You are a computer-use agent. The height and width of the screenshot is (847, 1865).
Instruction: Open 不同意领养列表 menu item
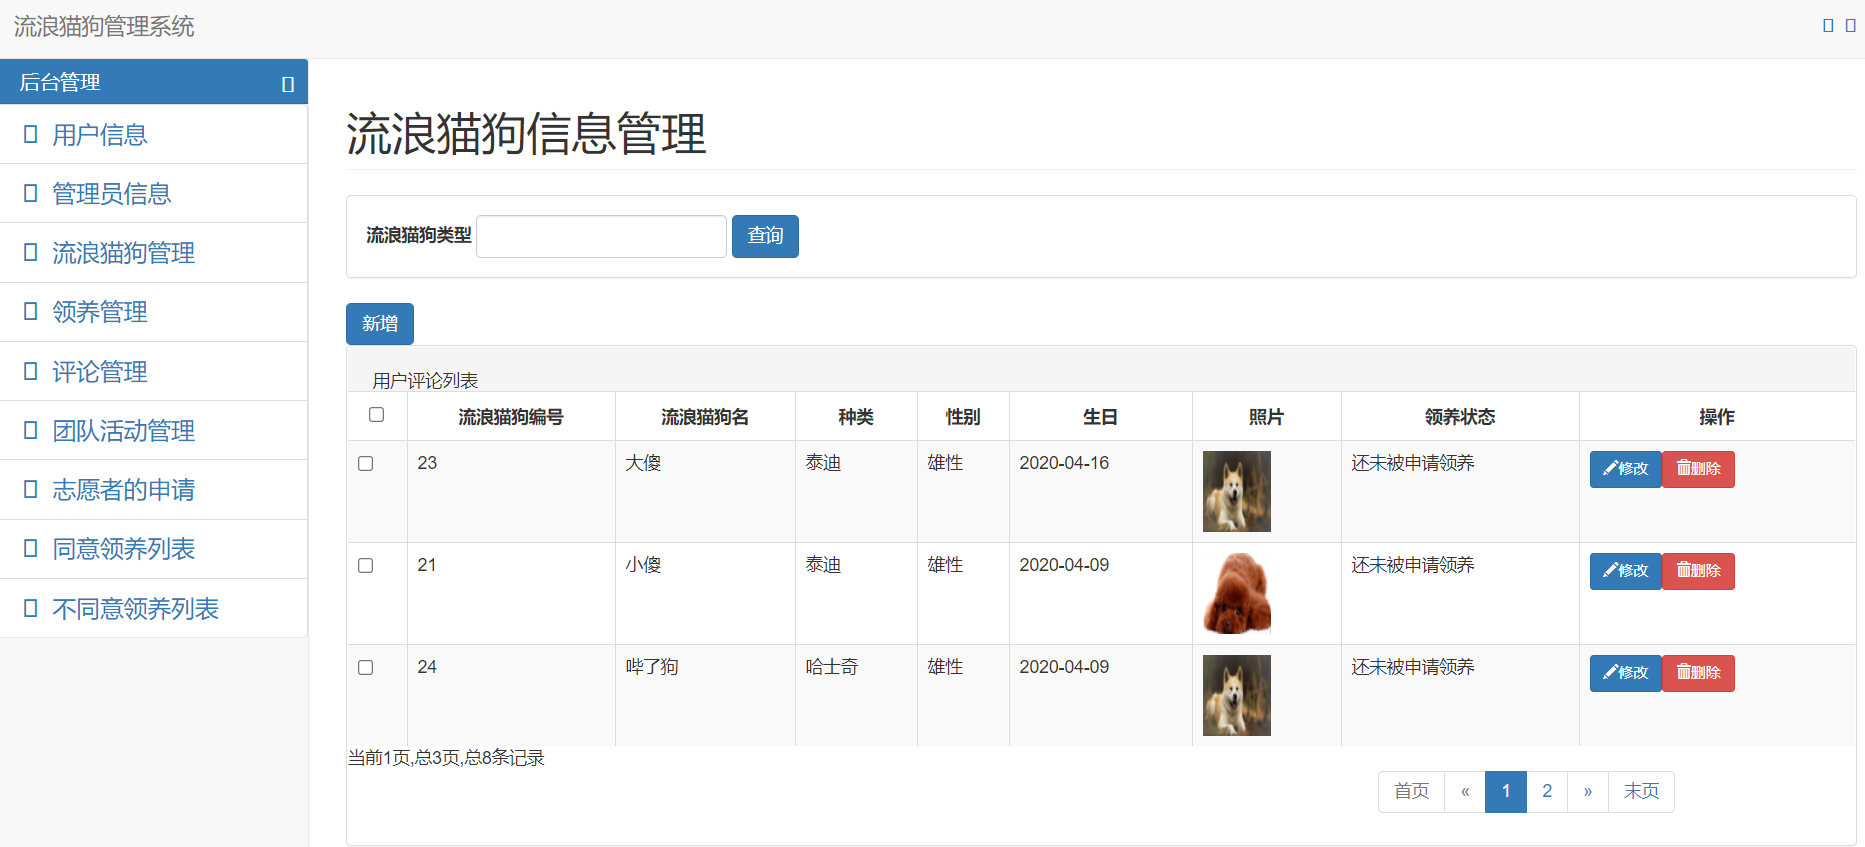154,608
